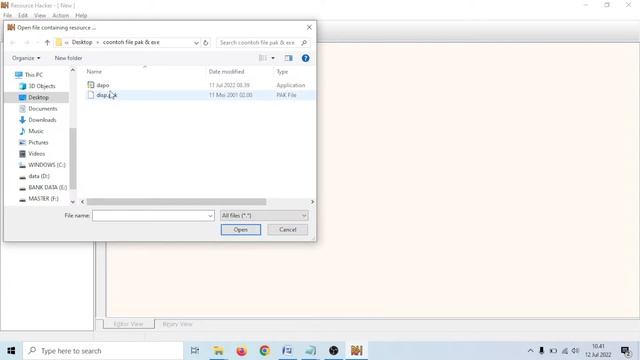
Task: Click the Open button
Action: click(x=241, y=230)
